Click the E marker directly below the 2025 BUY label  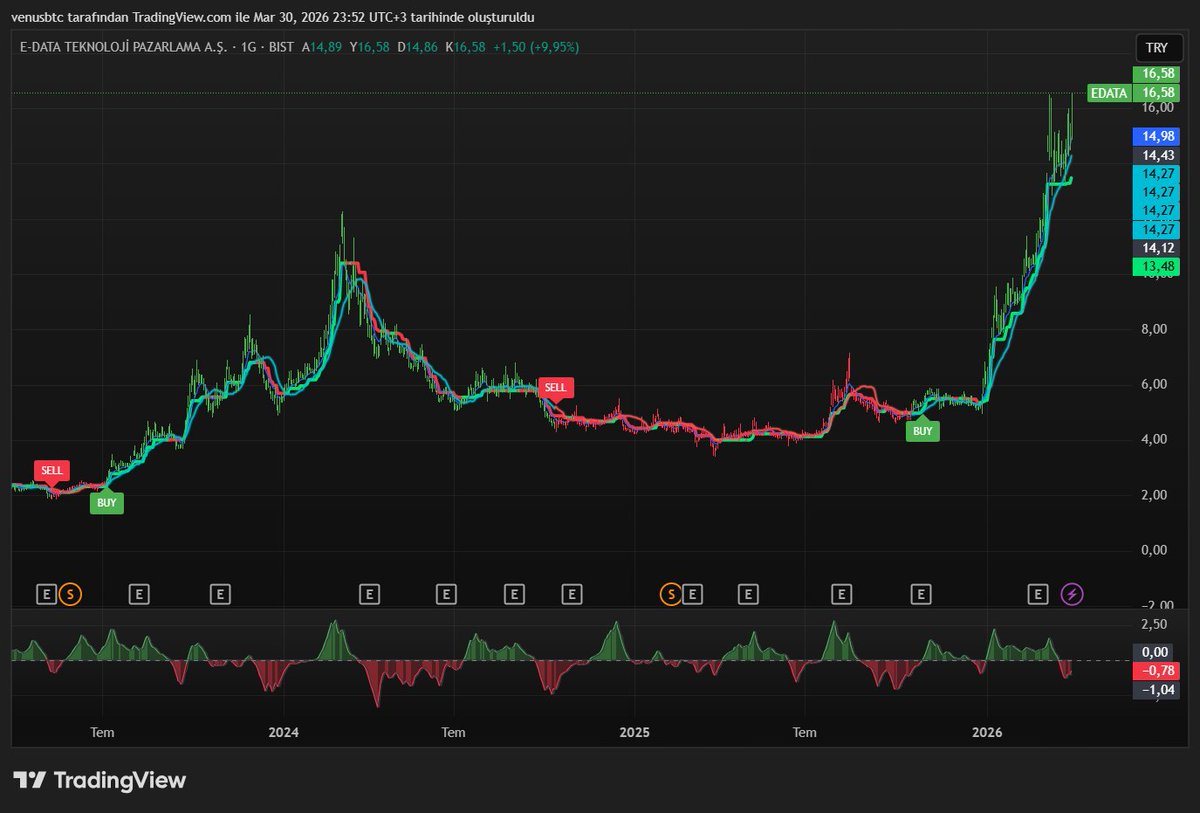click(x=921, y=594)
